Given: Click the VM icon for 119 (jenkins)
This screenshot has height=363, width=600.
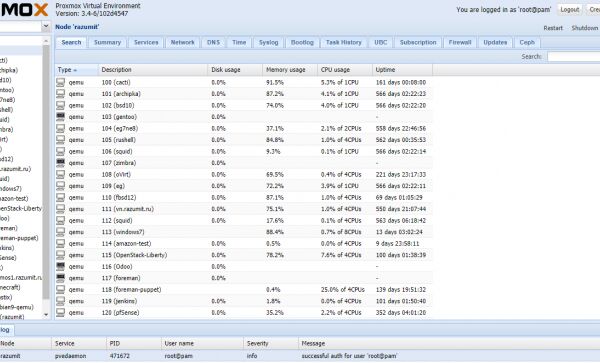Looking at the screenshot, I should (x=60, y=301).
